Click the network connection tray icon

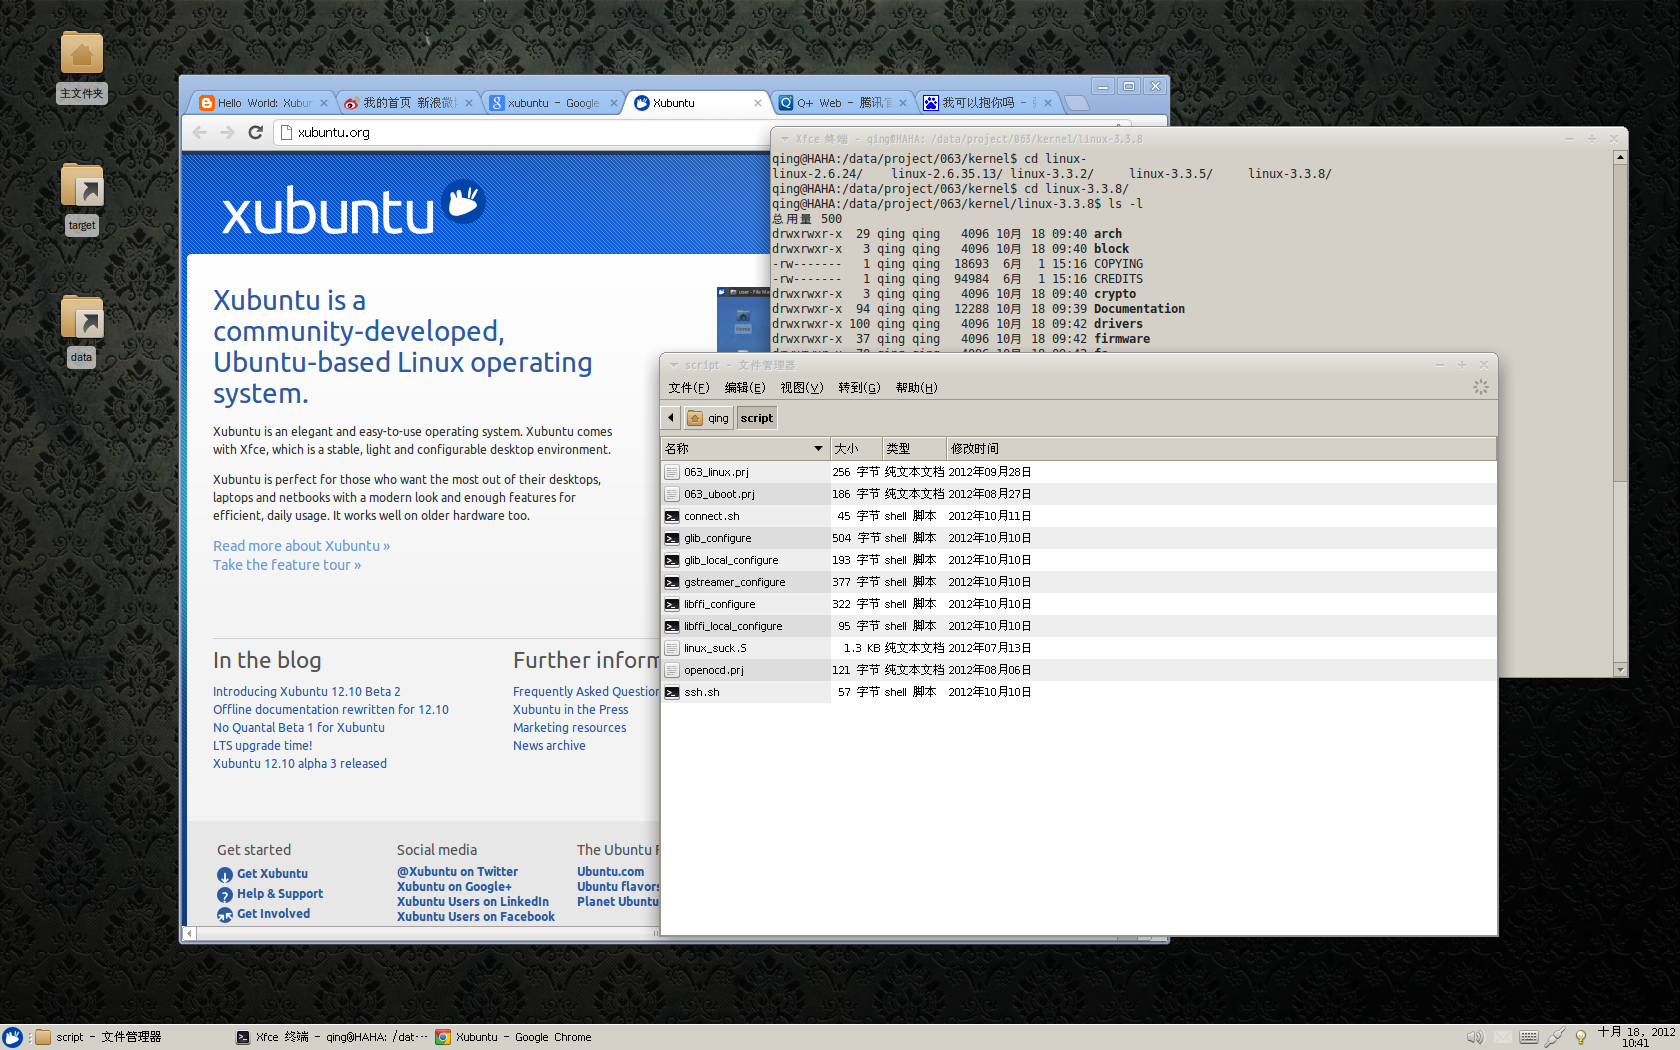point(1555,1037)
